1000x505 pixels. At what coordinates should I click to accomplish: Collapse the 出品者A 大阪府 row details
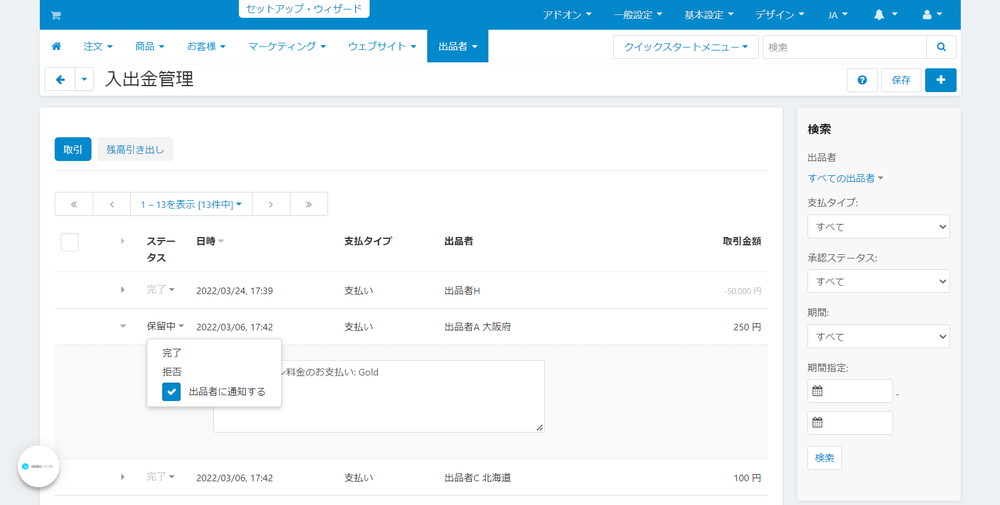(x=122, y=326)
